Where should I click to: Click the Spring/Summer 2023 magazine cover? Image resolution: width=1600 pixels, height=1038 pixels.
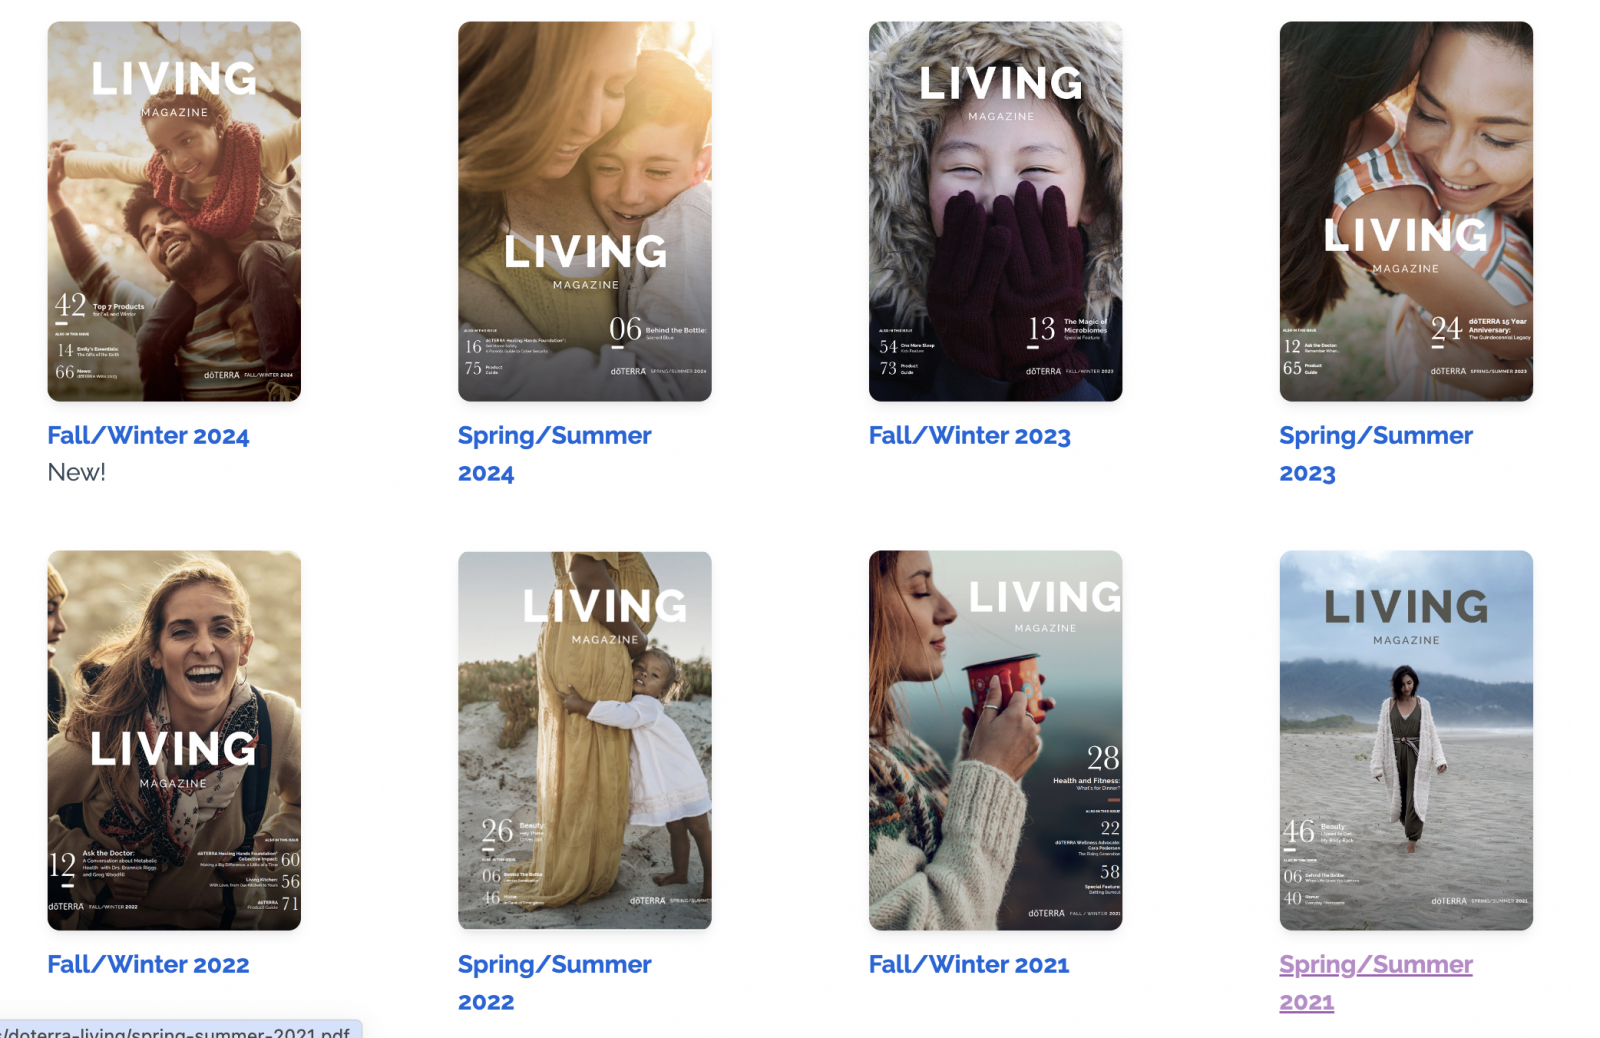coord(1406,211)
